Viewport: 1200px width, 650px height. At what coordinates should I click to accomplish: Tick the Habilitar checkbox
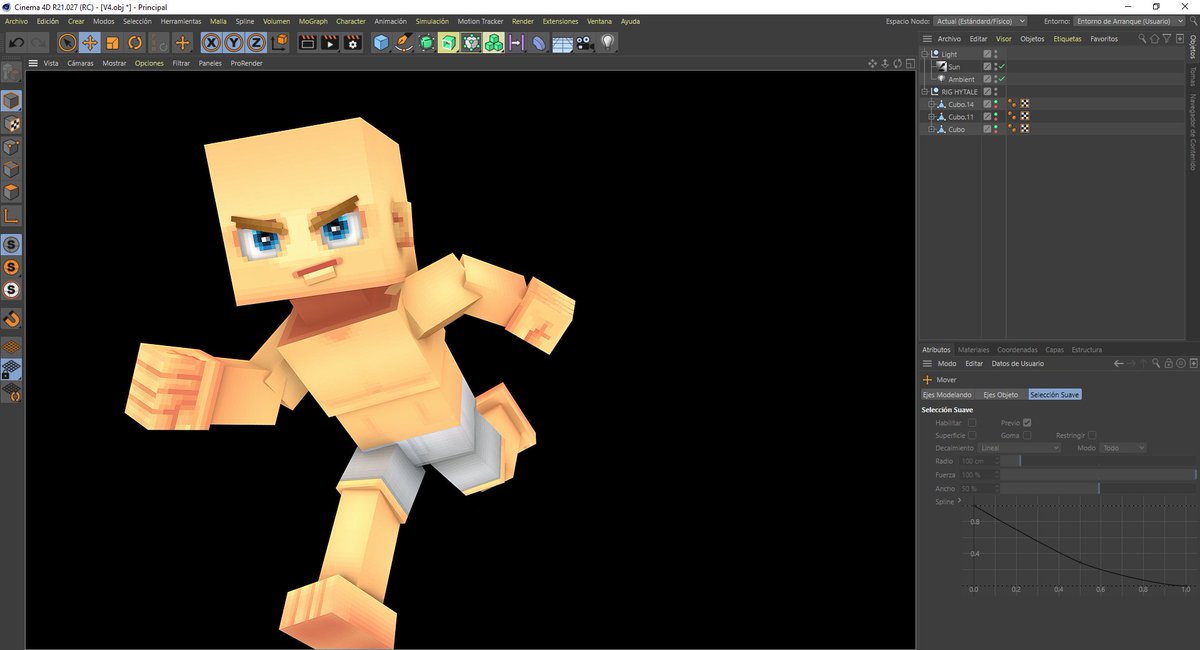click(972, 423)
